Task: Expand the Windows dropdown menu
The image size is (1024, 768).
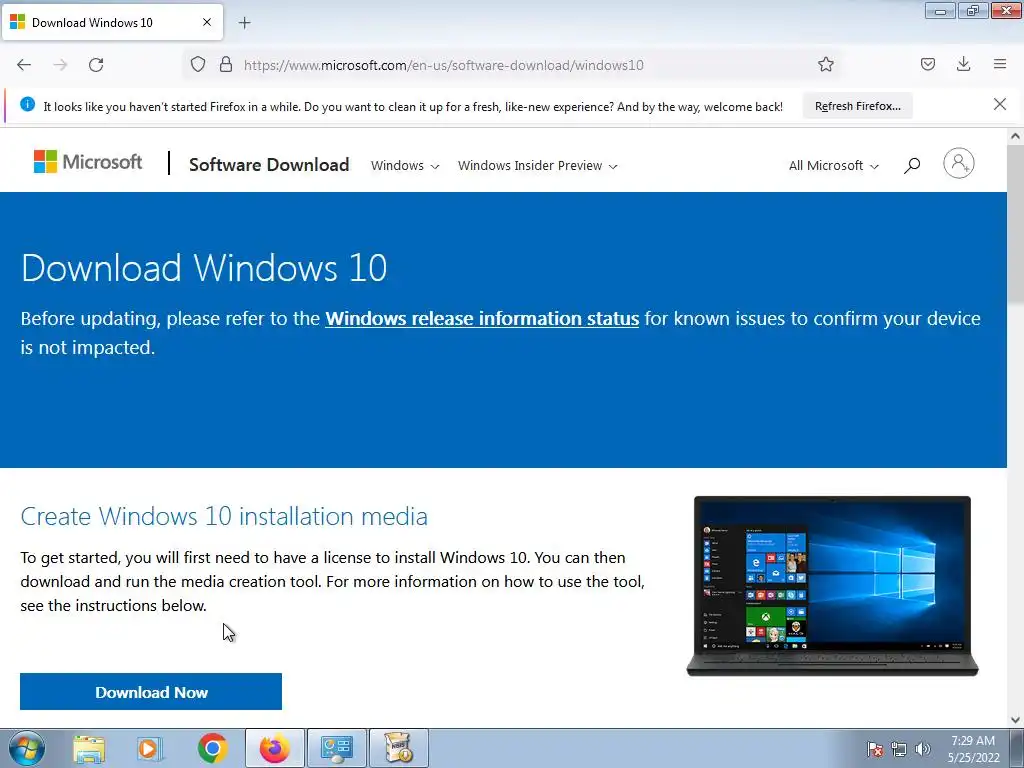Action: [405, 166]
